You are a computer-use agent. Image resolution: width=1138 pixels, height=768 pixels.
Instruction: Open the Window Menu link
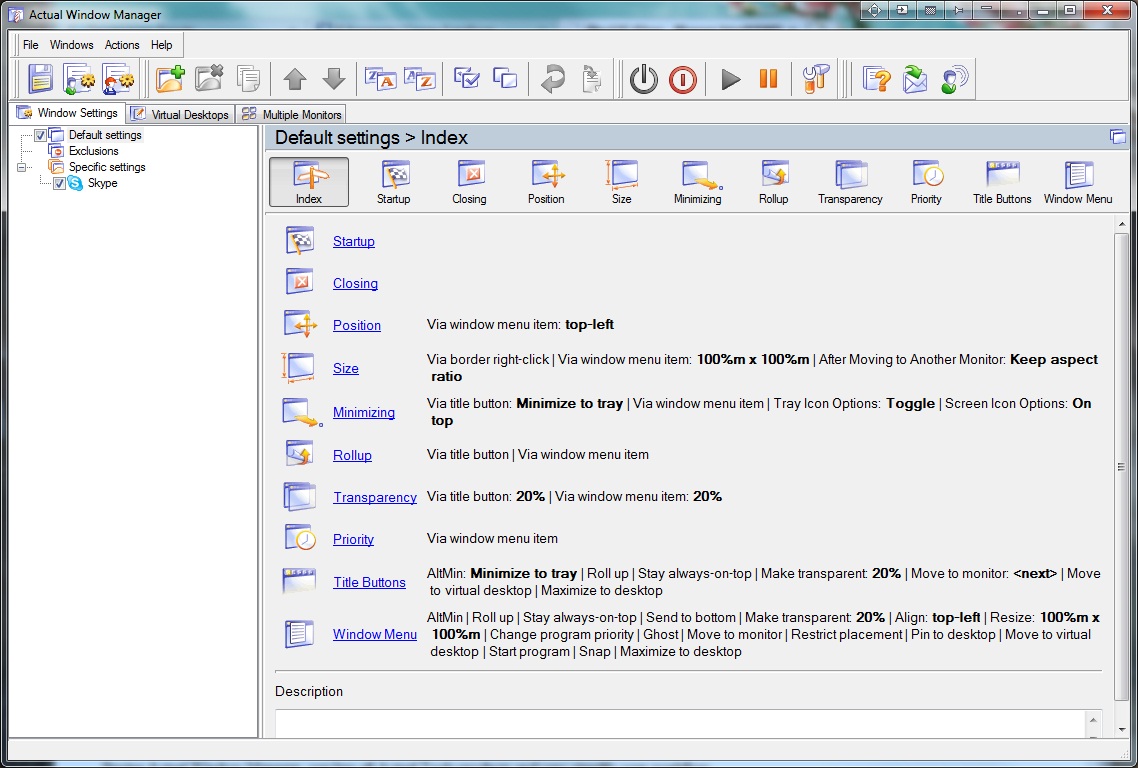point(375,634)
